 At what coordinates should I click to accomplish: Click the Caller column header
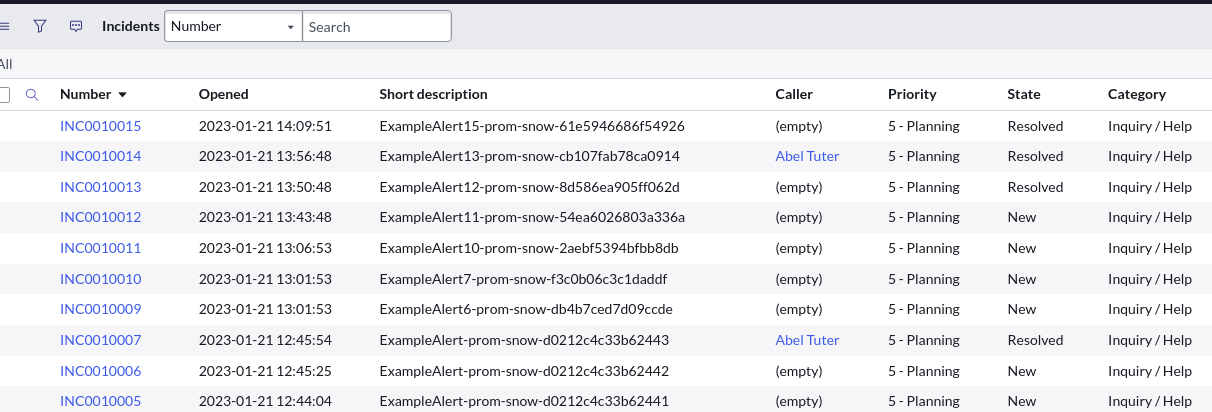pyautogui.click(x=794, y=94)
